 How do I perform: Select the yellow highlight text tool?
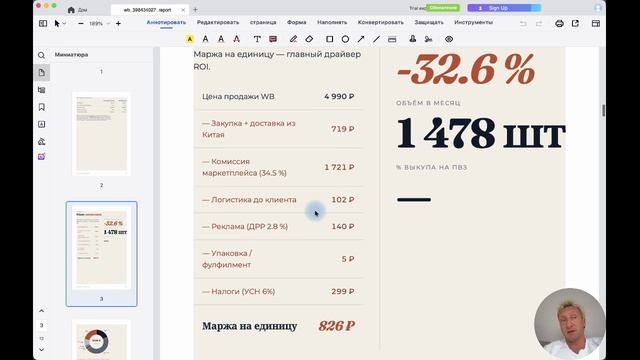click(x=190, y=39)
